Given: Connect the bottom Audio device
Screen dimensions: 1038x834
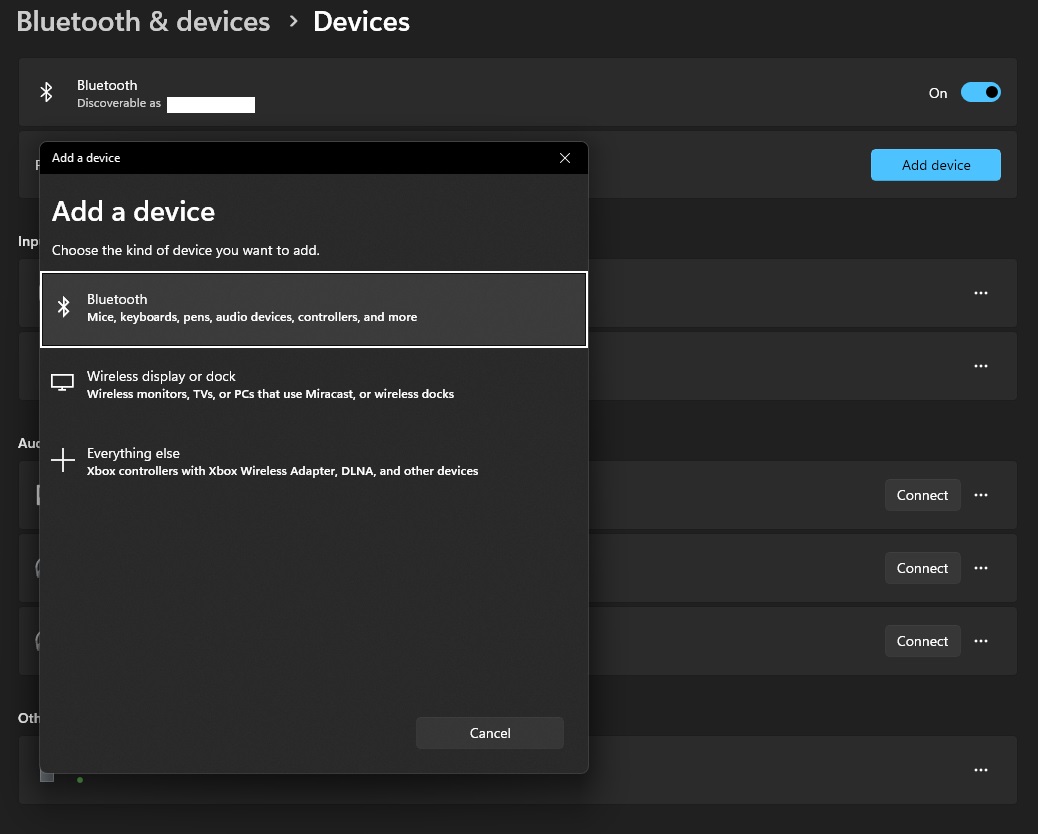Looking at the screenshot, I should click(922, 641).
